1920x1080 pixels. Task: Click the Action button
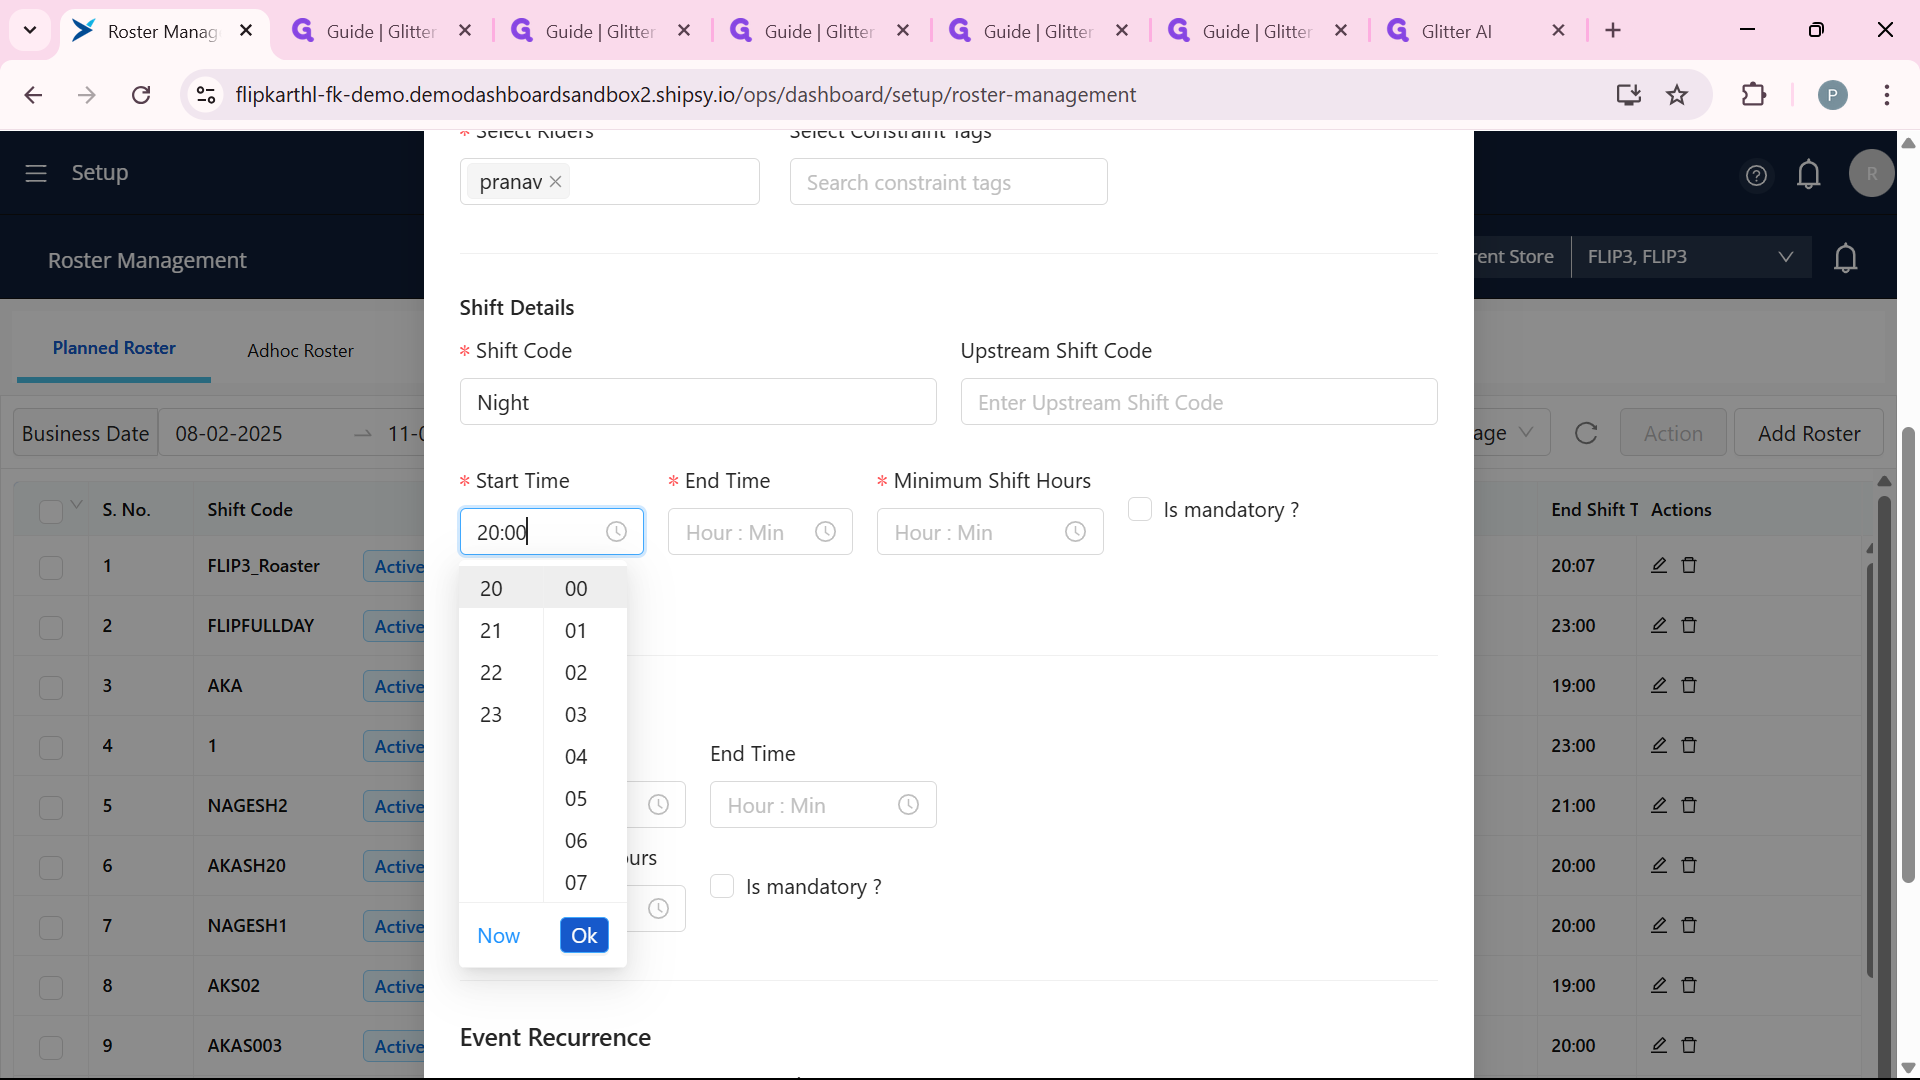[1673, 433]
